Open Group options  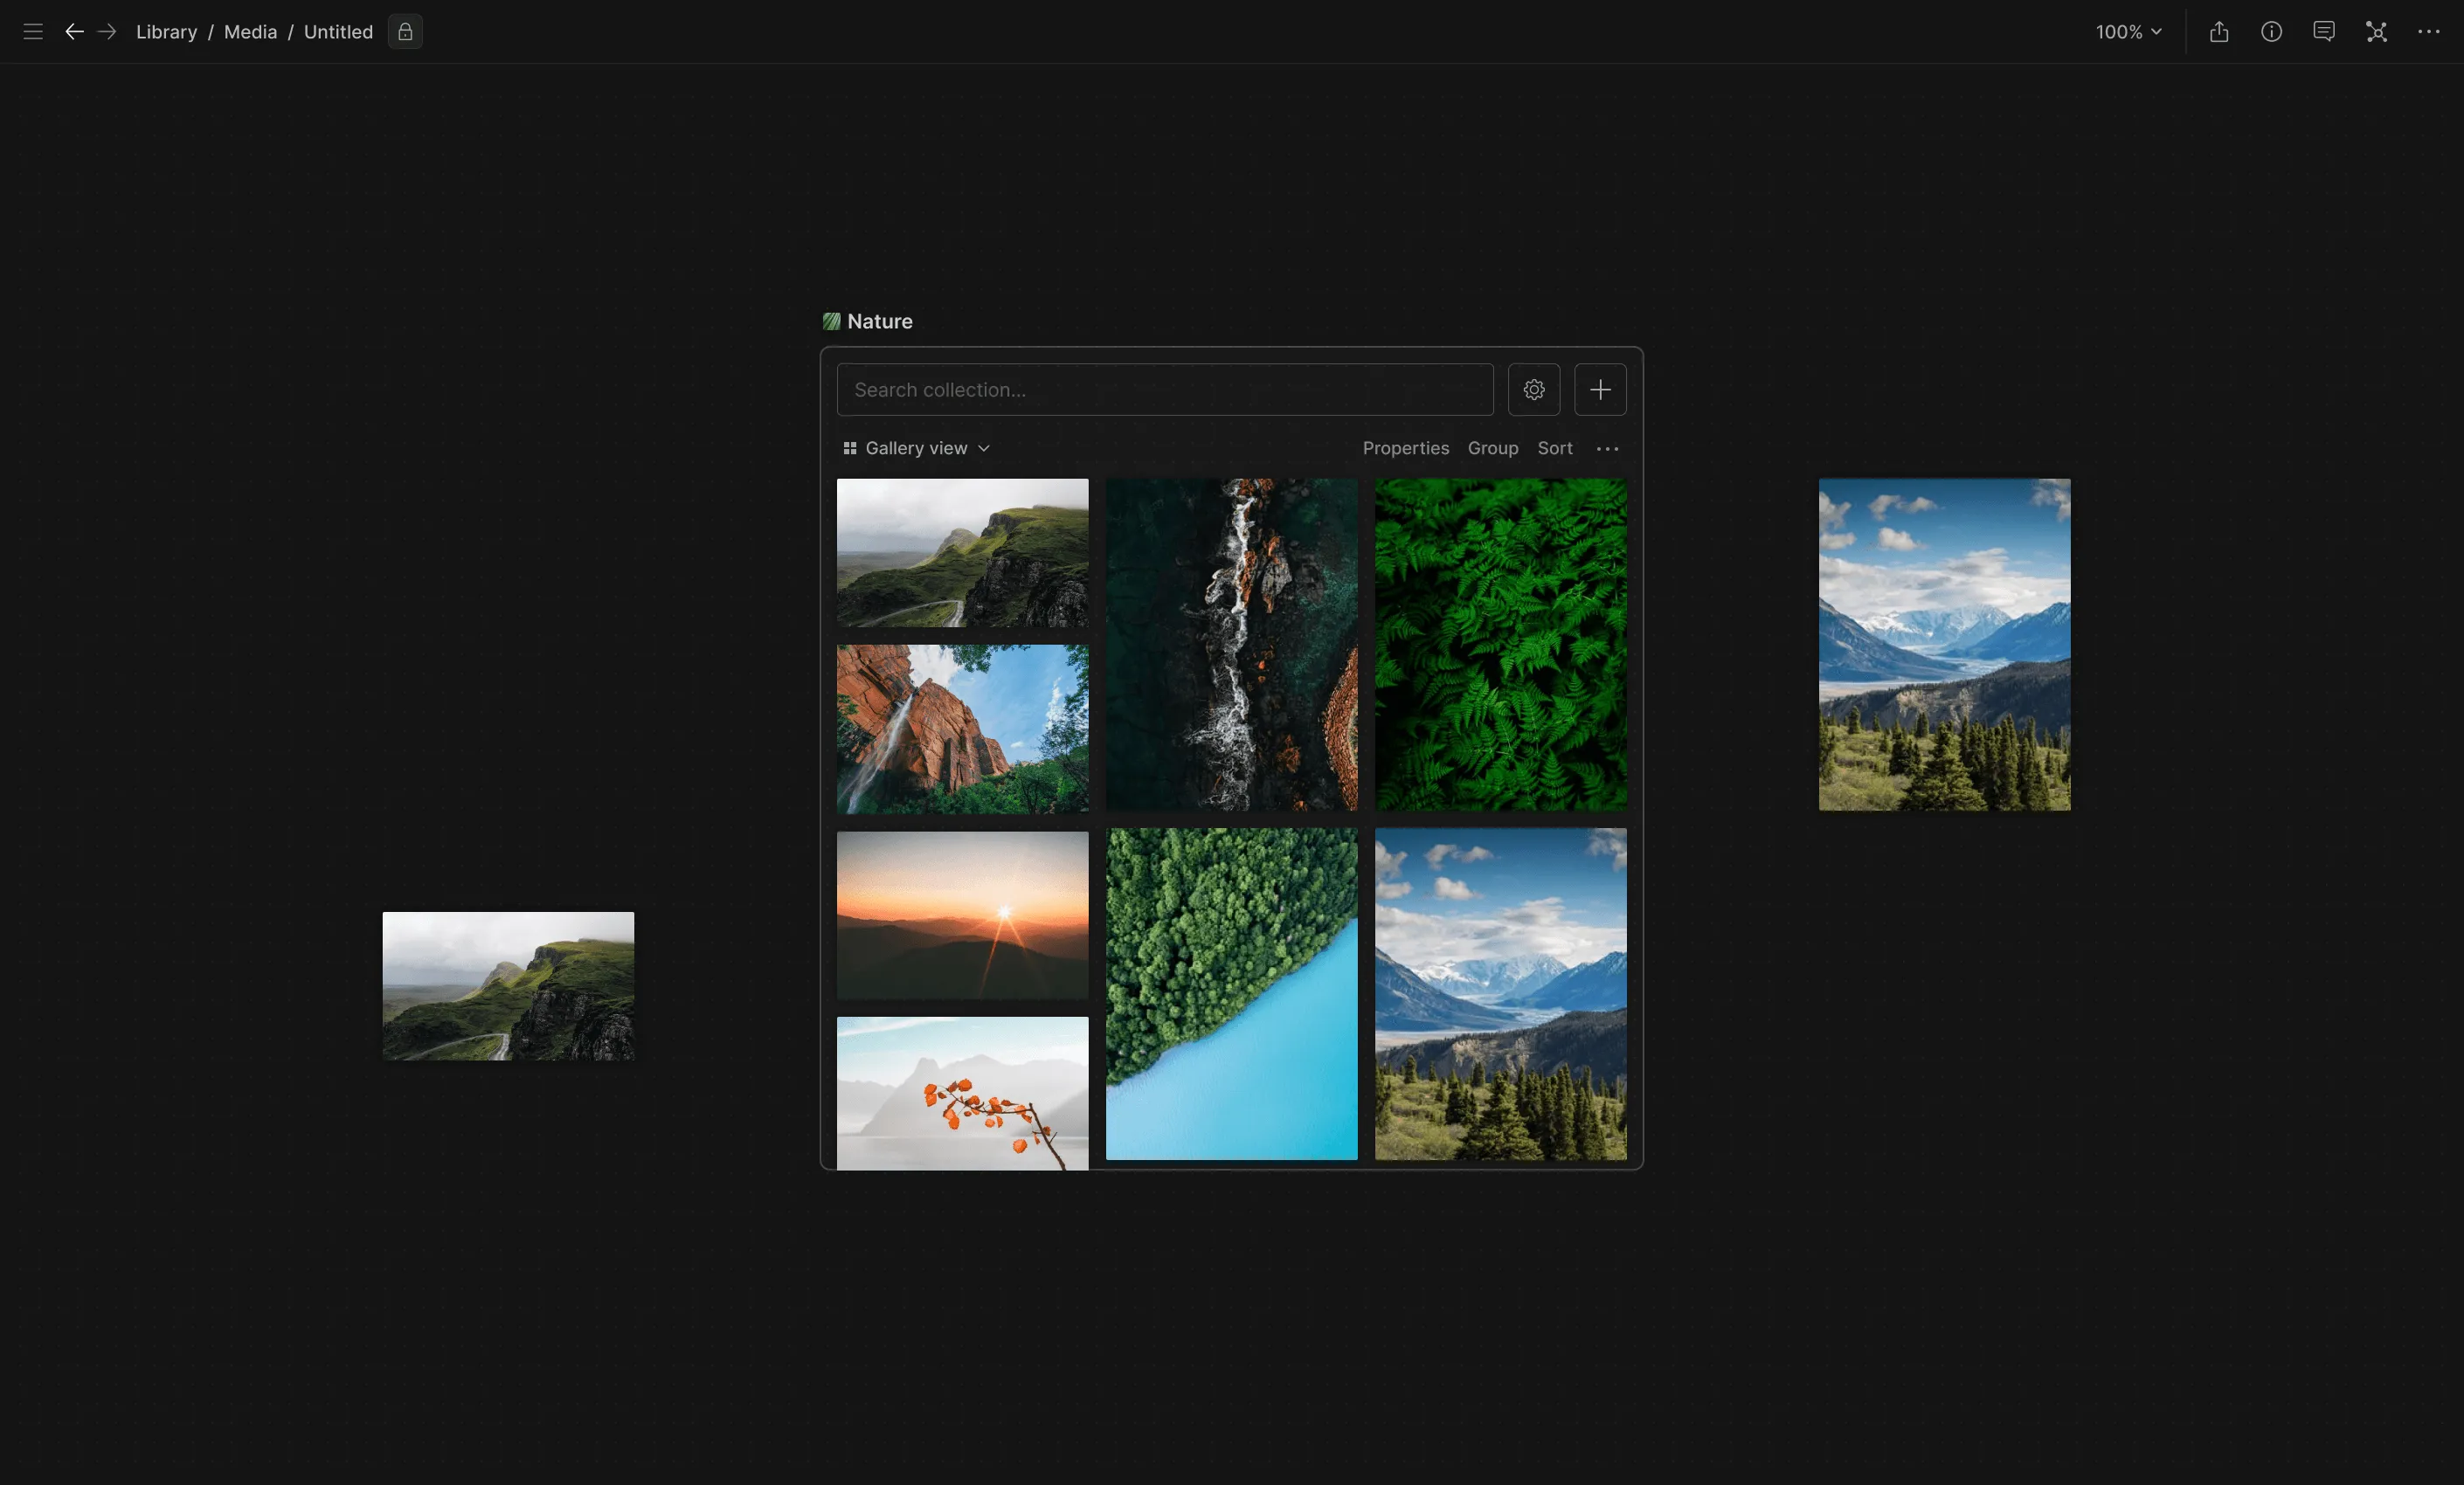[1492, 448]
